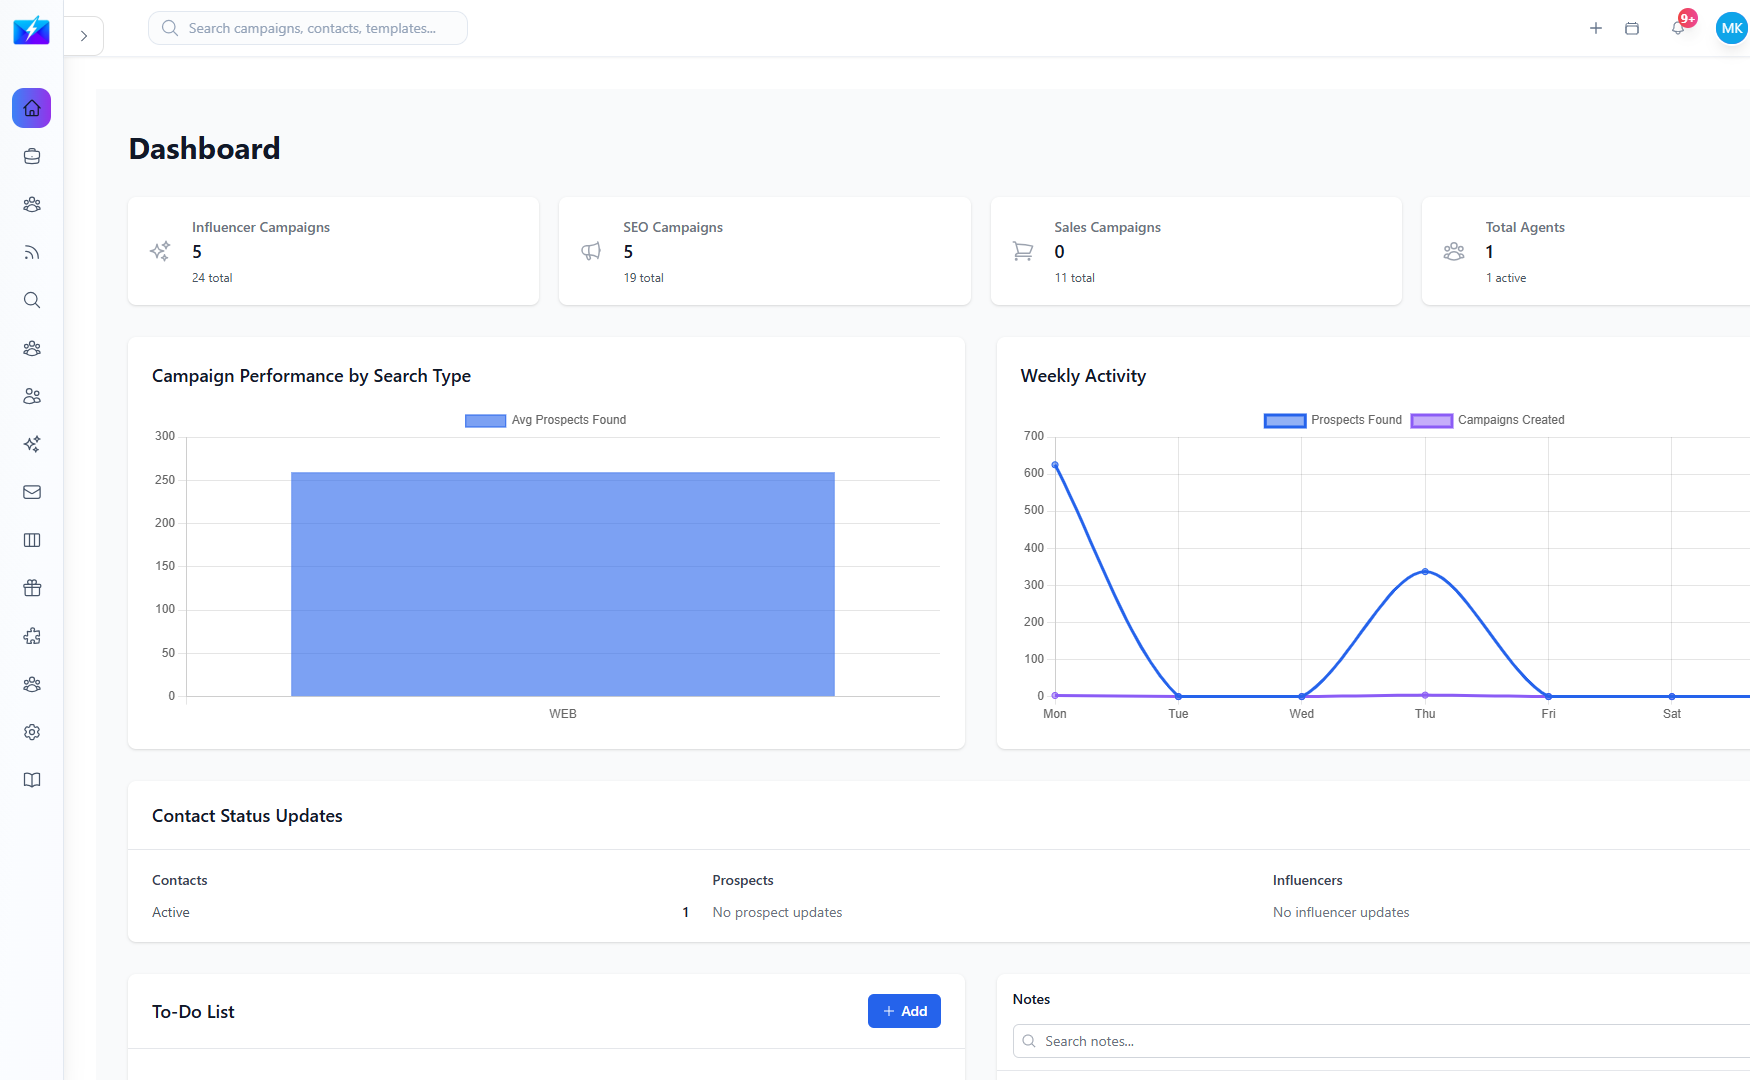Toggle the Avg Prospects Found legend
The width and height of the screenshot is (1750, 1080).
point(545,420)
